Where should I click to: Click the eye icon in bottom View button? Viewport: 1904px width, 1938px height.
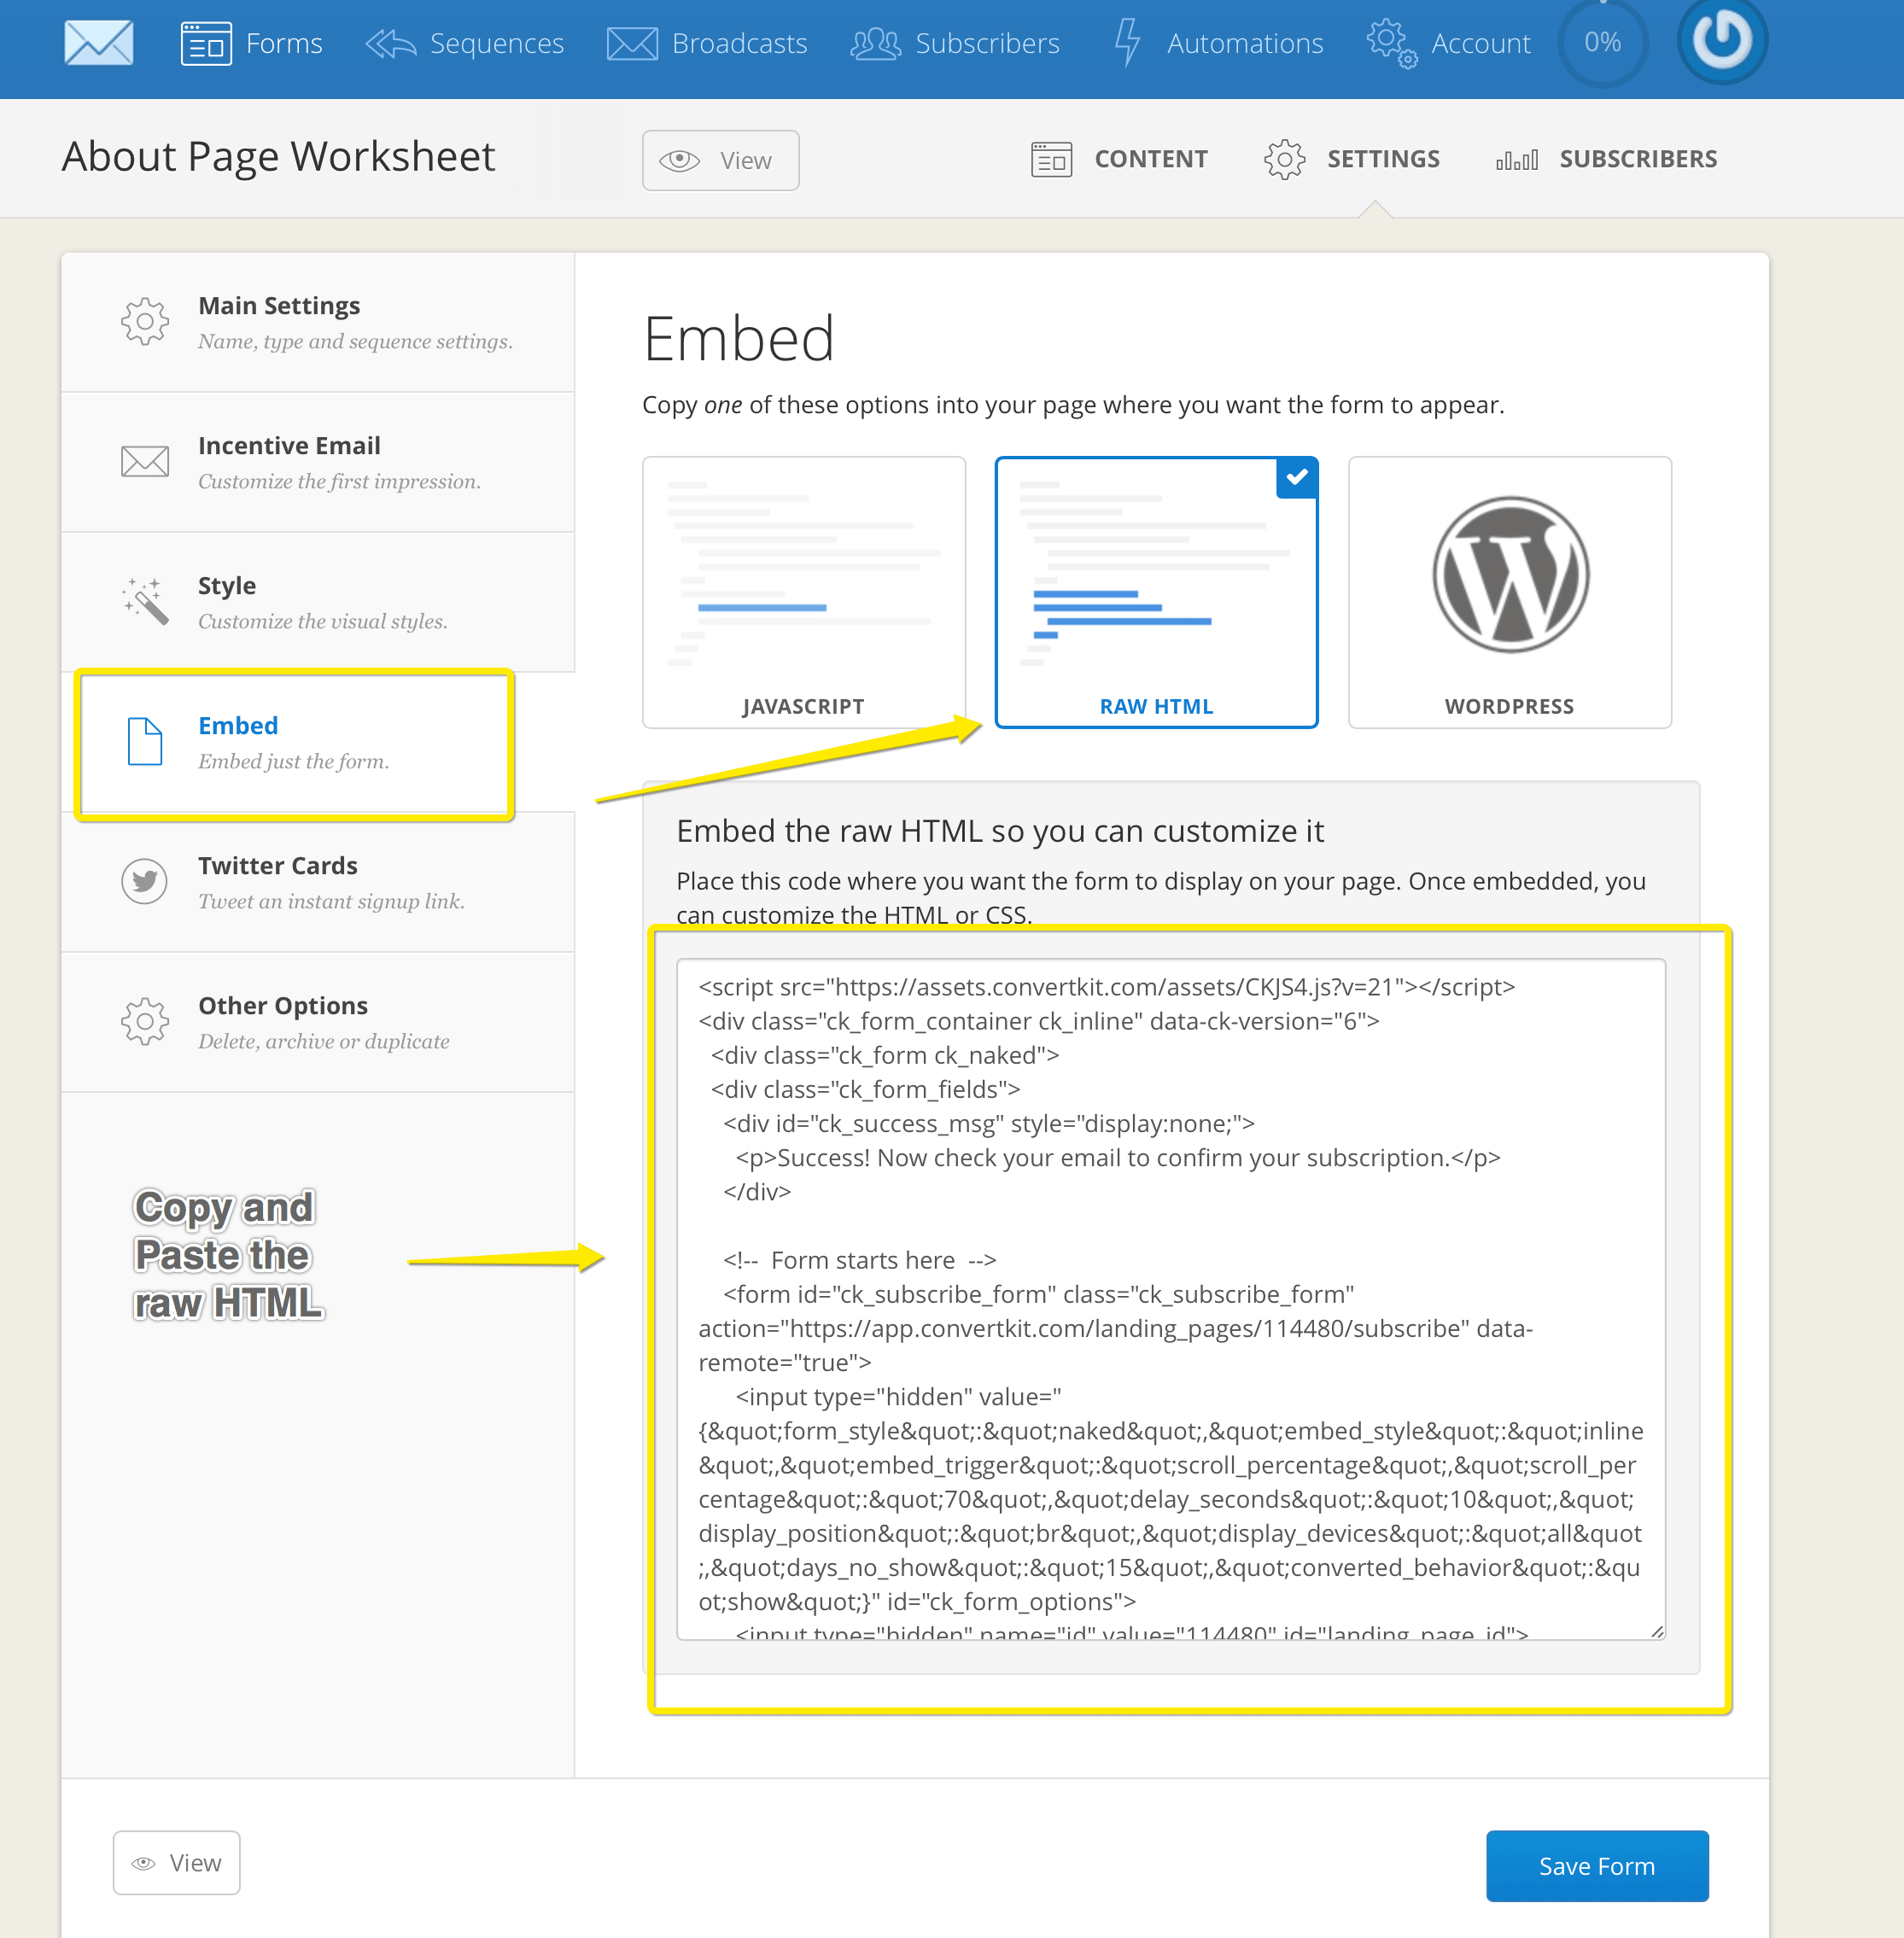coord(144,1863)
